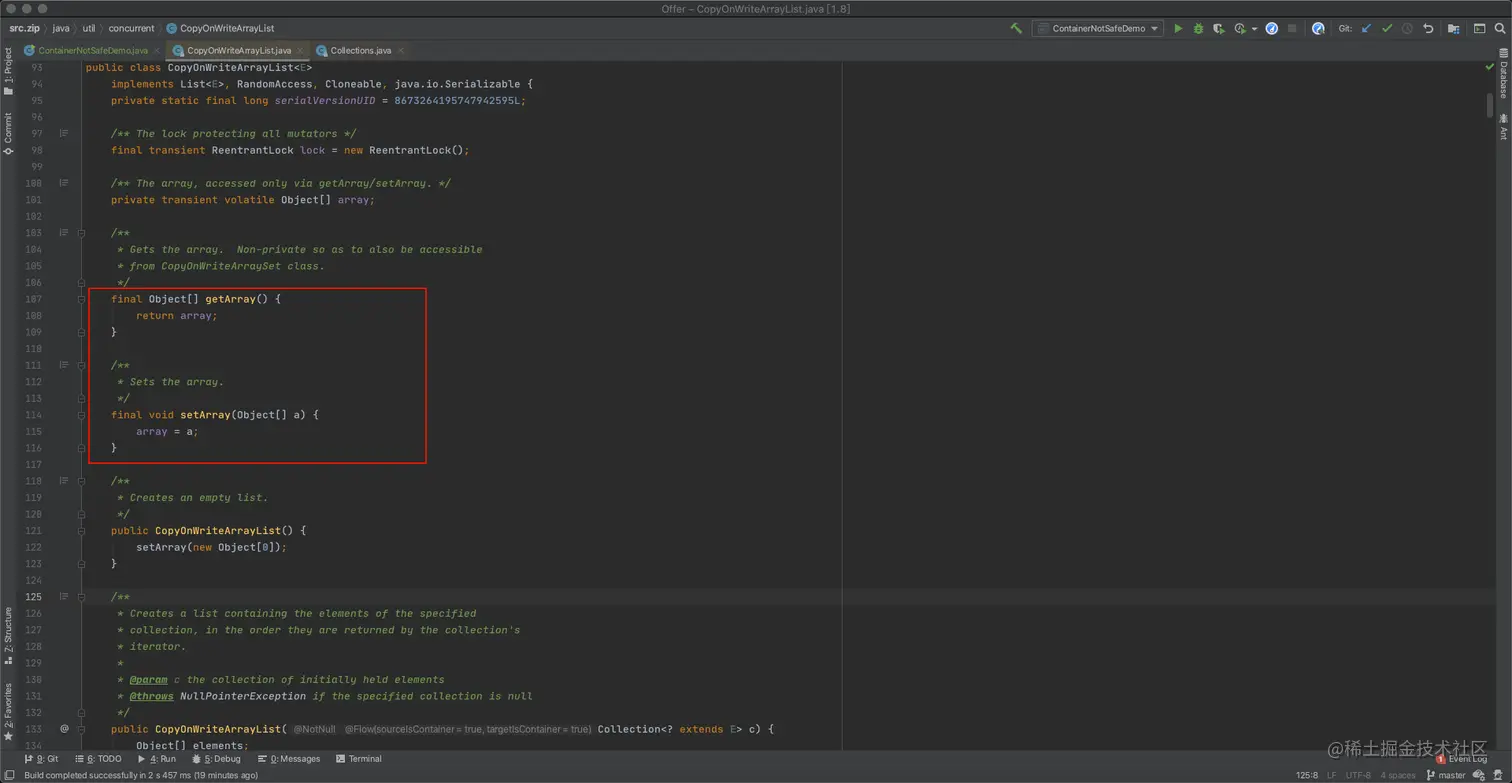Open the Project Structure folder icon

(x=1454, y=28)
